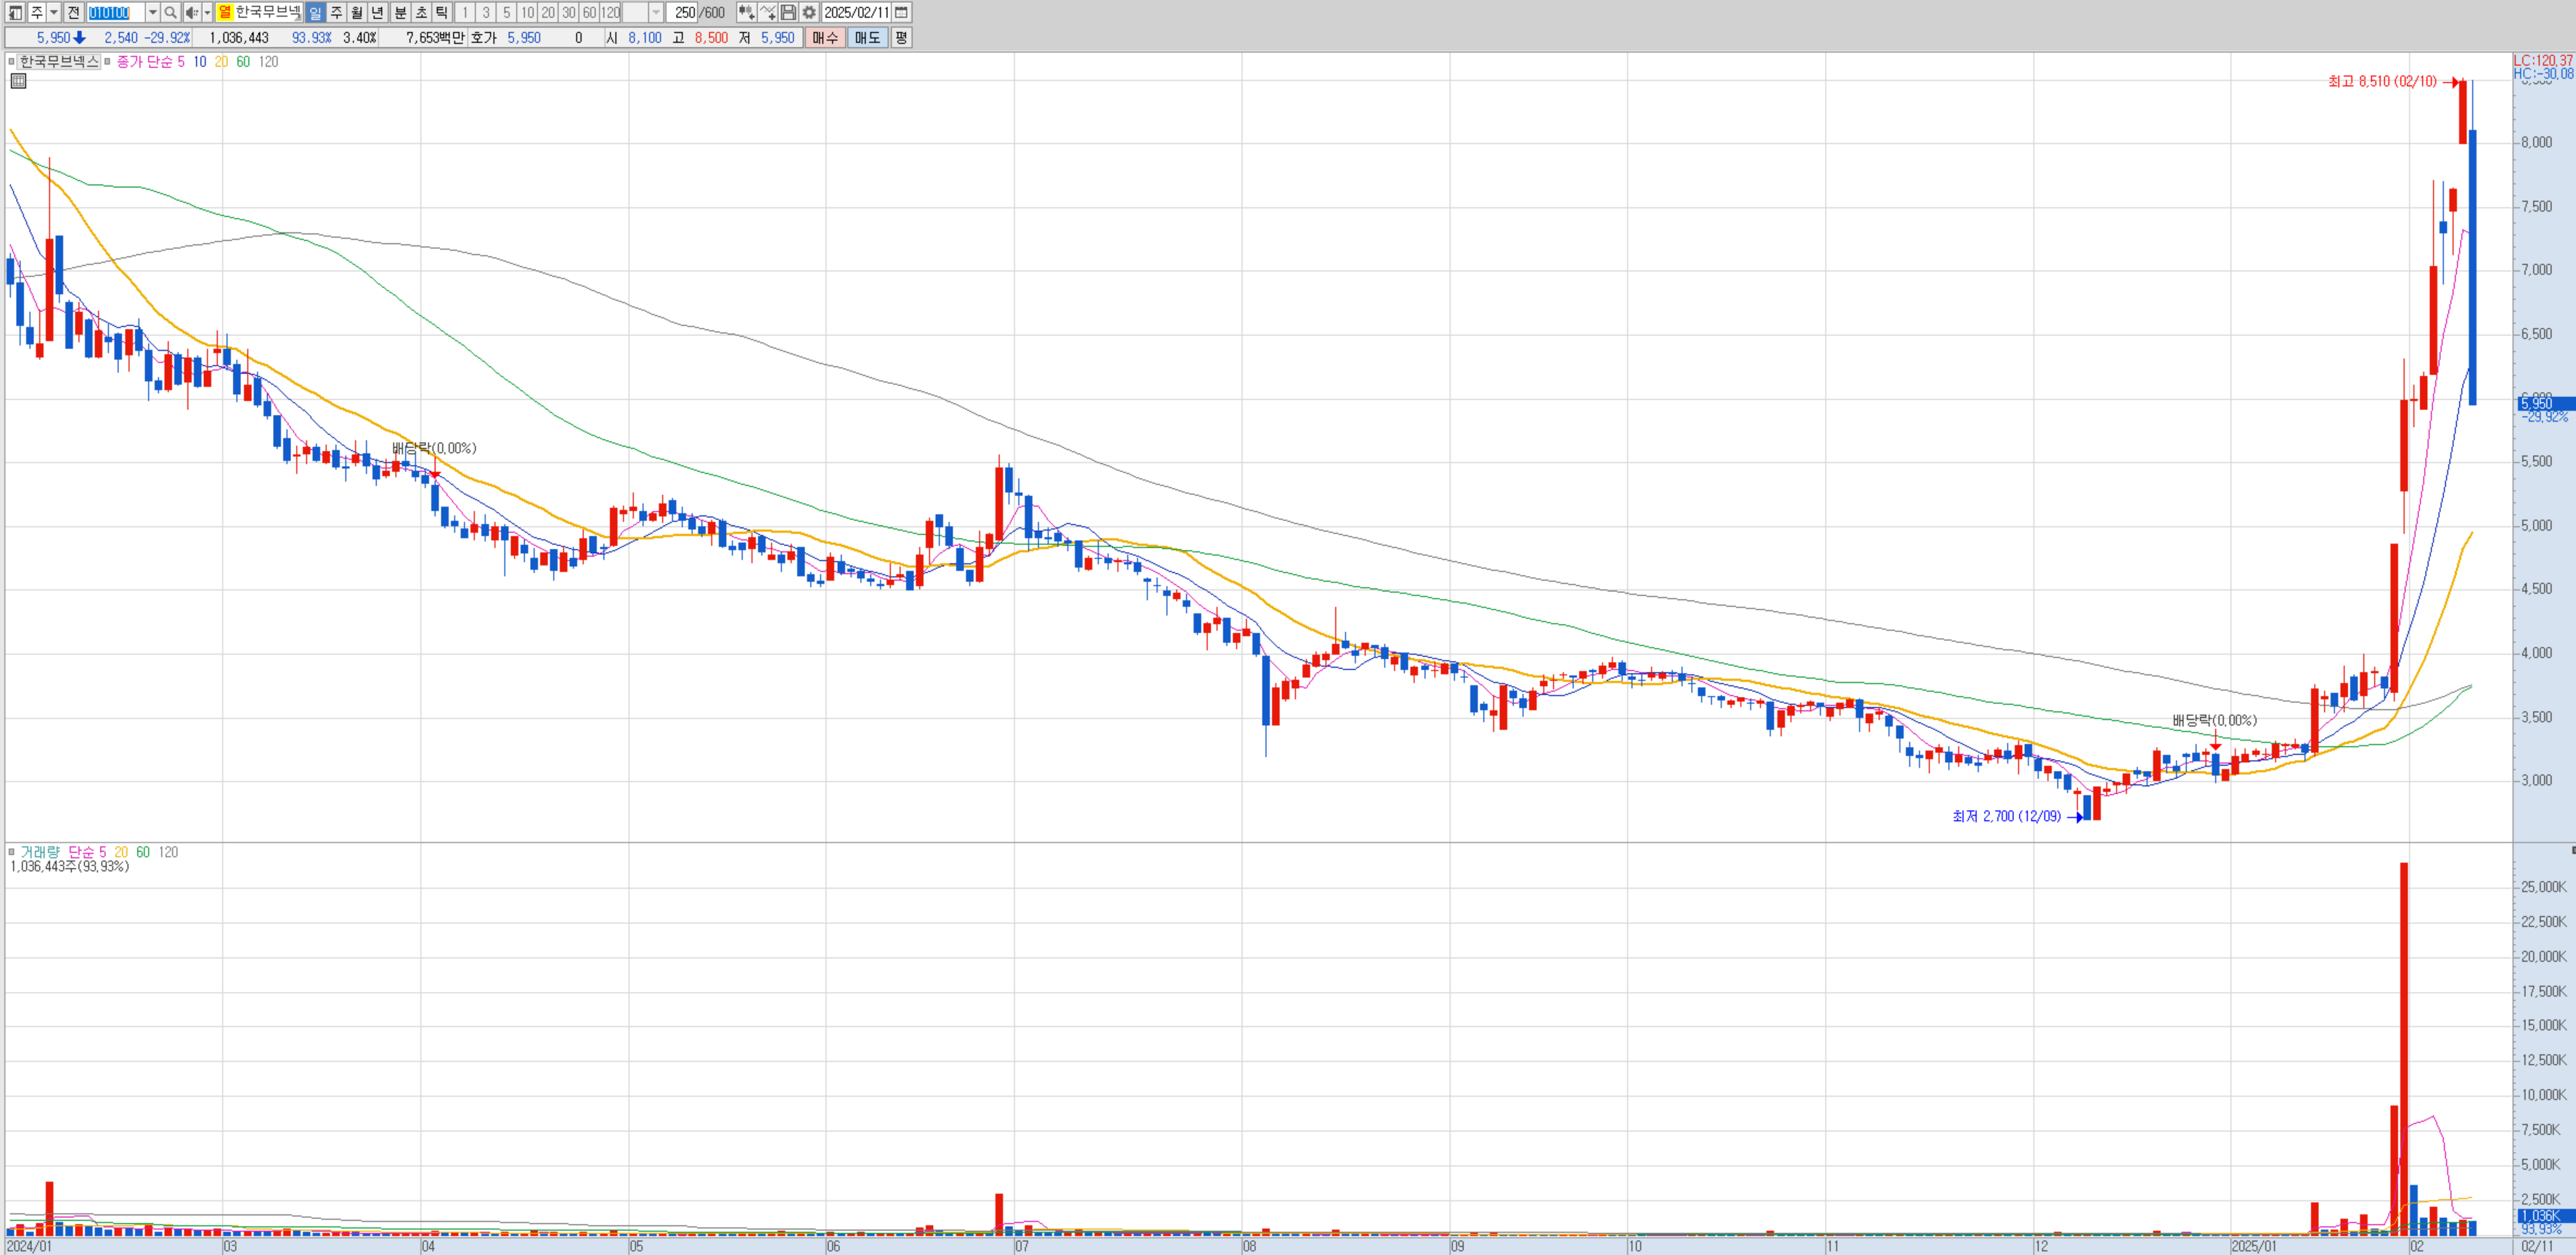Click the add line indicator icon
Image resolution: width=2576 pixels, height=1255 pixels.
click(767, 12)
